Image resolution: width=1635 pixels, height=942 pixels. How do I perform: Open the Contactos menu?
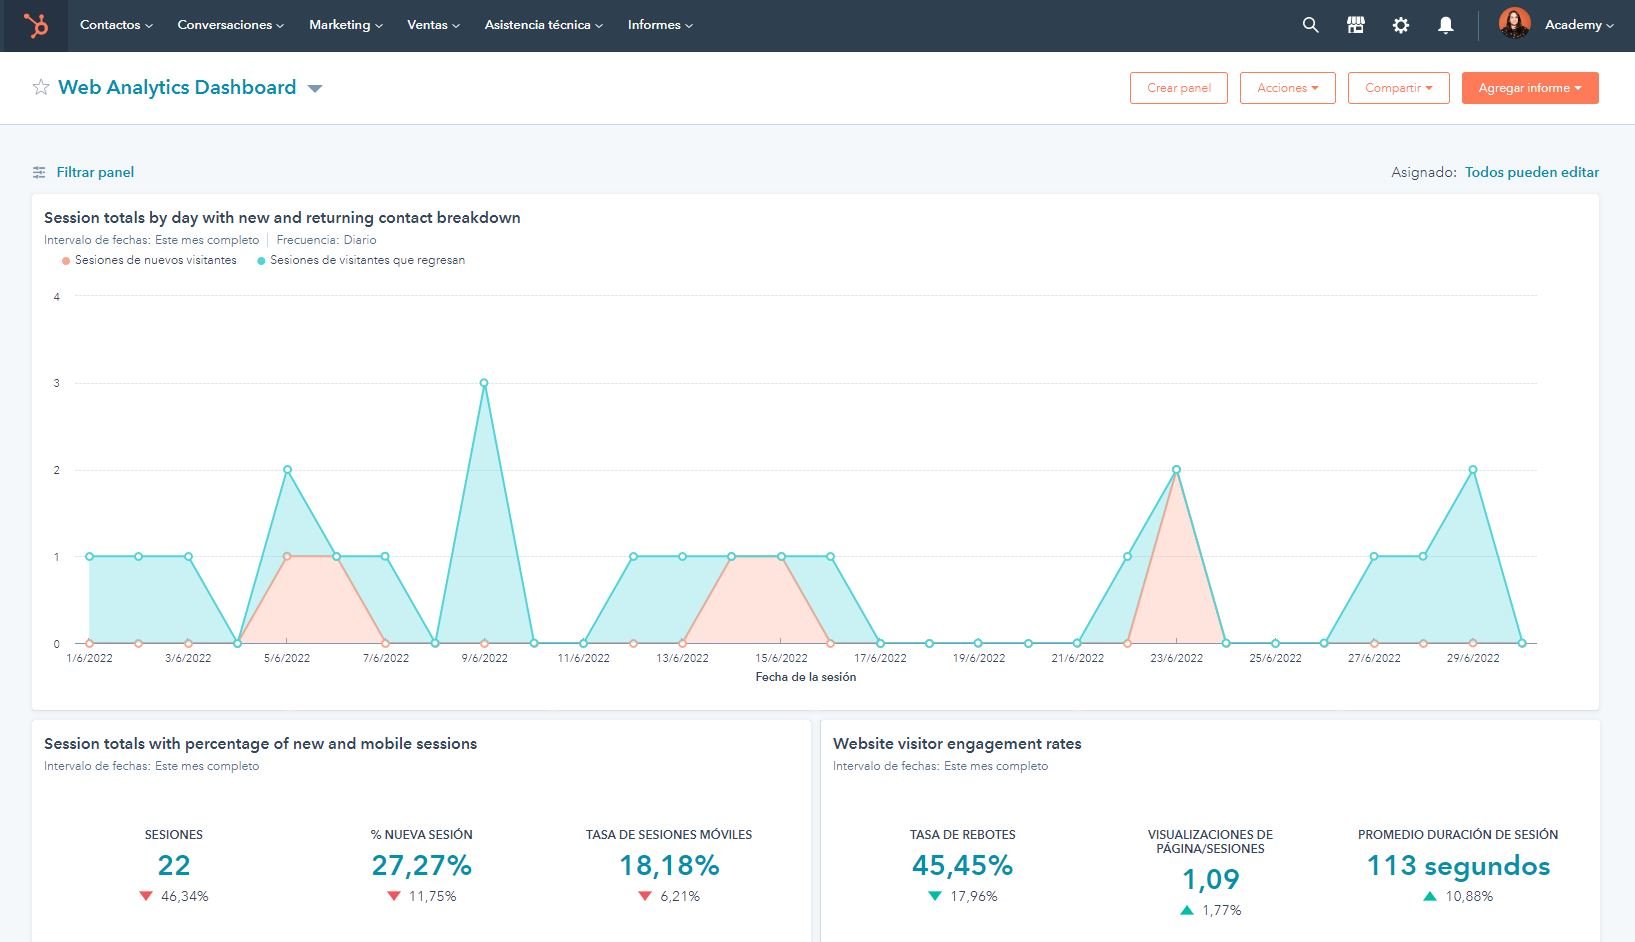116,25
